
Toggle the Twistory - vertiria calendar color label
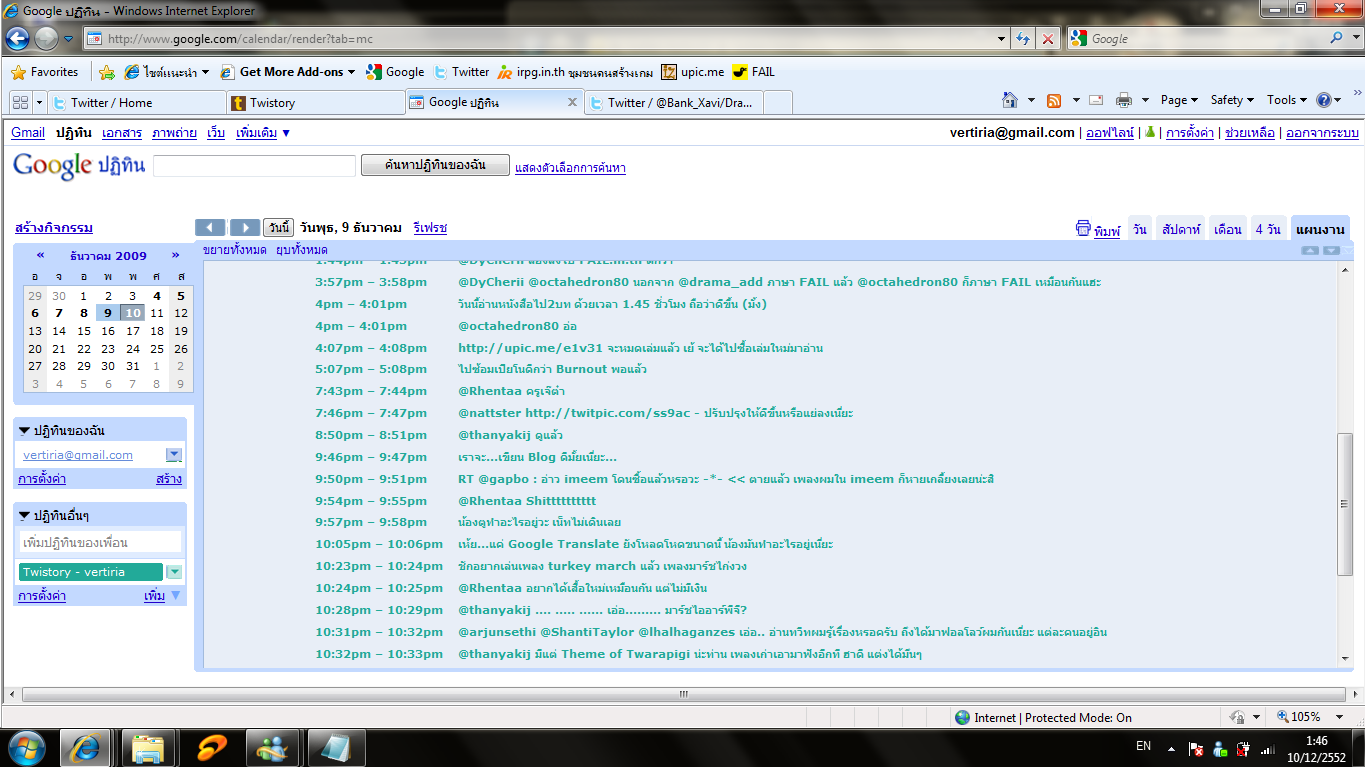(91, 572)
